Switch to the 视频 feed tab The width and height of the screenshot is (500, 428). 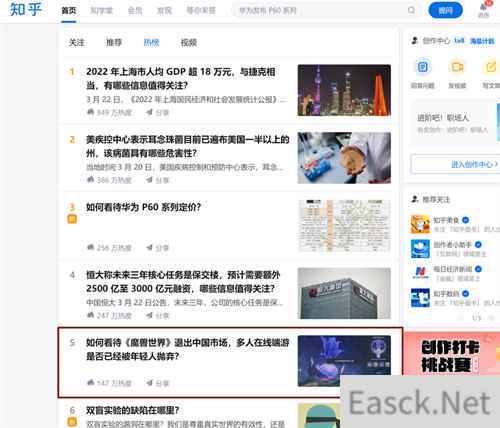tap(189, 43)
